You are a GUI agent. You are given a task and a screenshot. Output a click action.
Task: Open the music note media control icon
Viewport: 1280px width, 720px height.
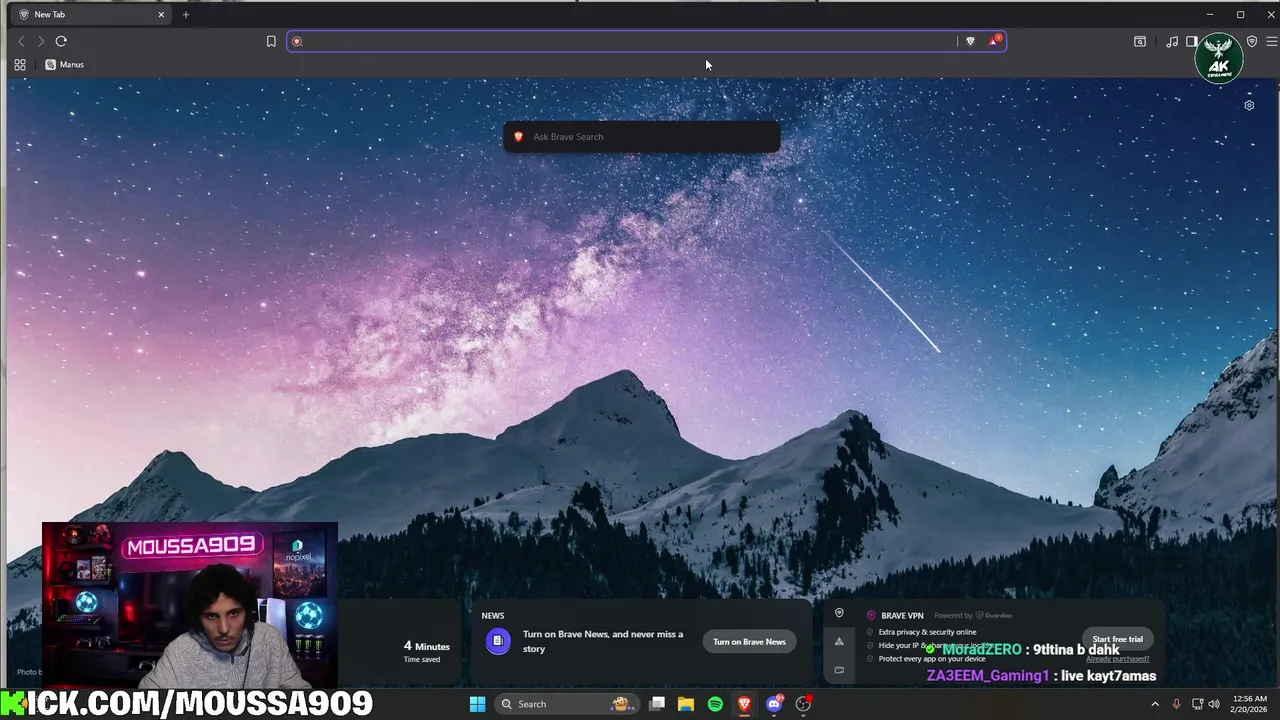[1171, 41]
